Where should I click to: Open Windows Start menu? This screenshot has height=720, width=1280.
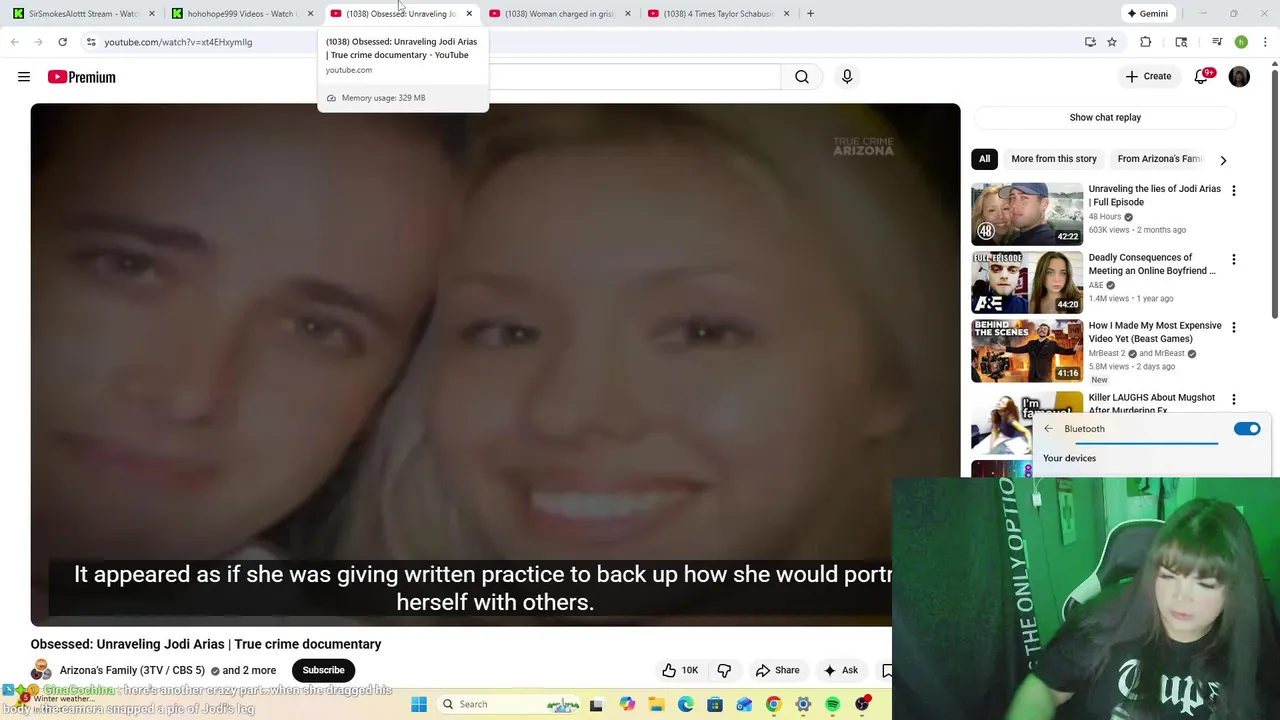pos(419,704)
